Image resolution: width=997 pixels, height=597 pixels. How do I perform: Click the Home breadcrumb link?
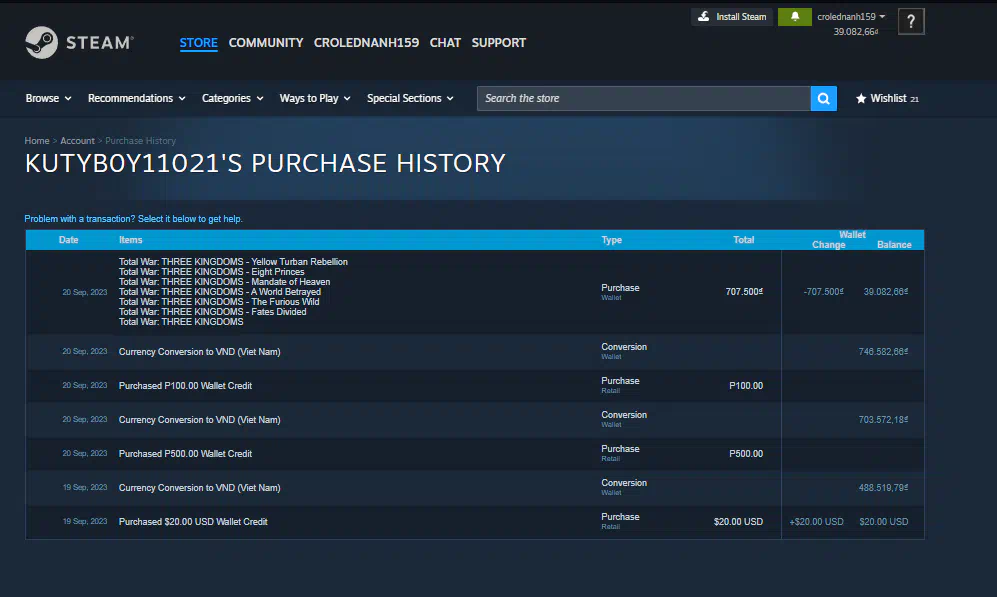point(36,141)
